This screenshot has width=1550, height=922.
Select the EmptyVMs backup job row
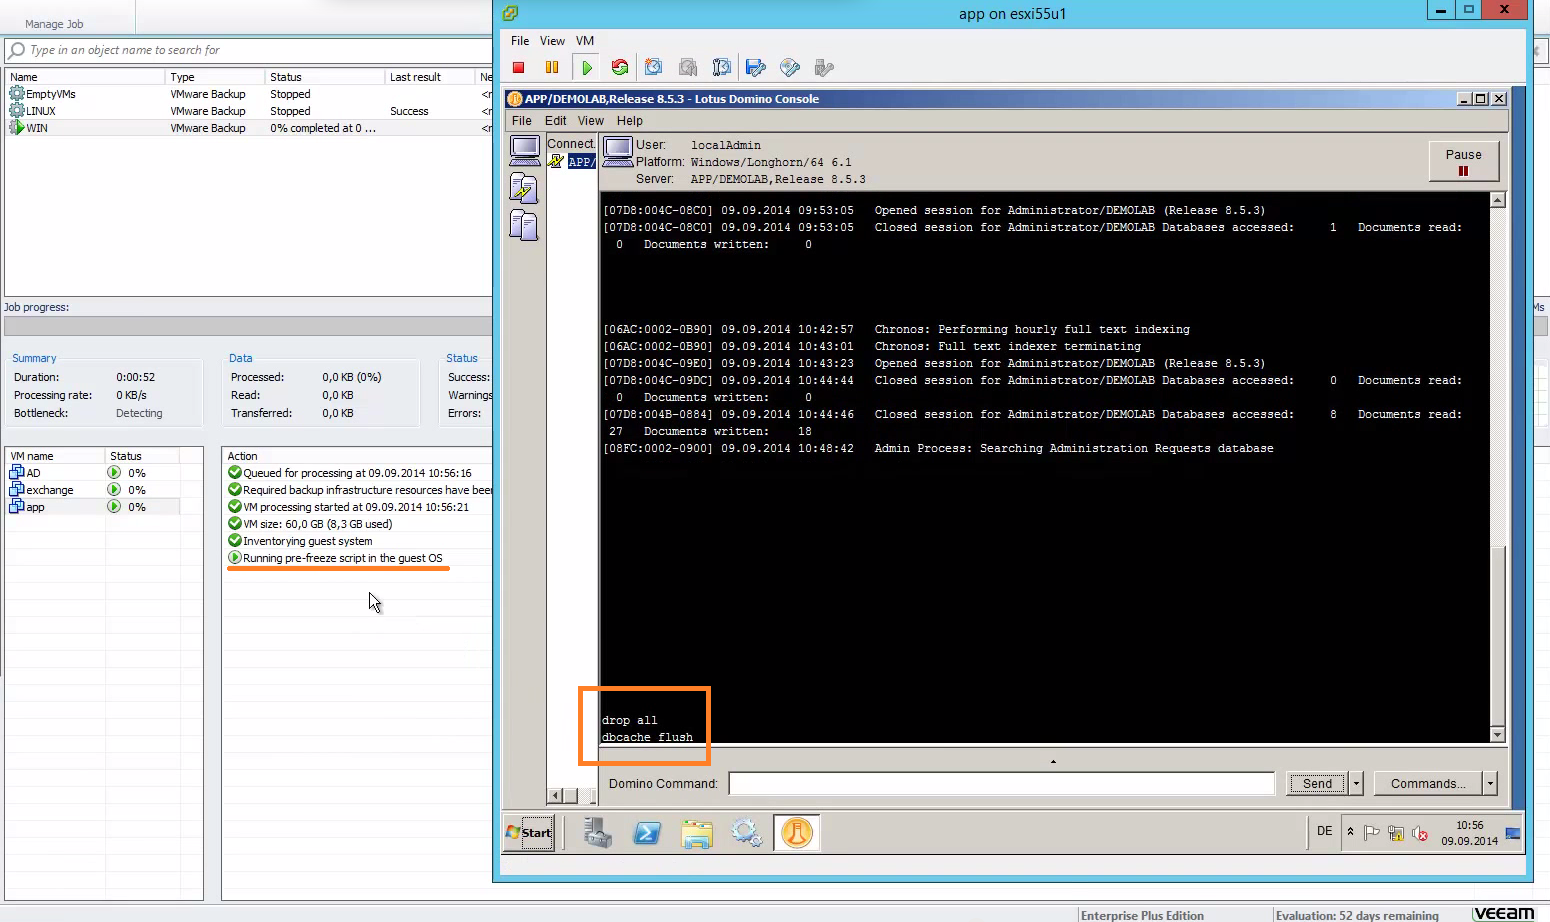[248, 94]
